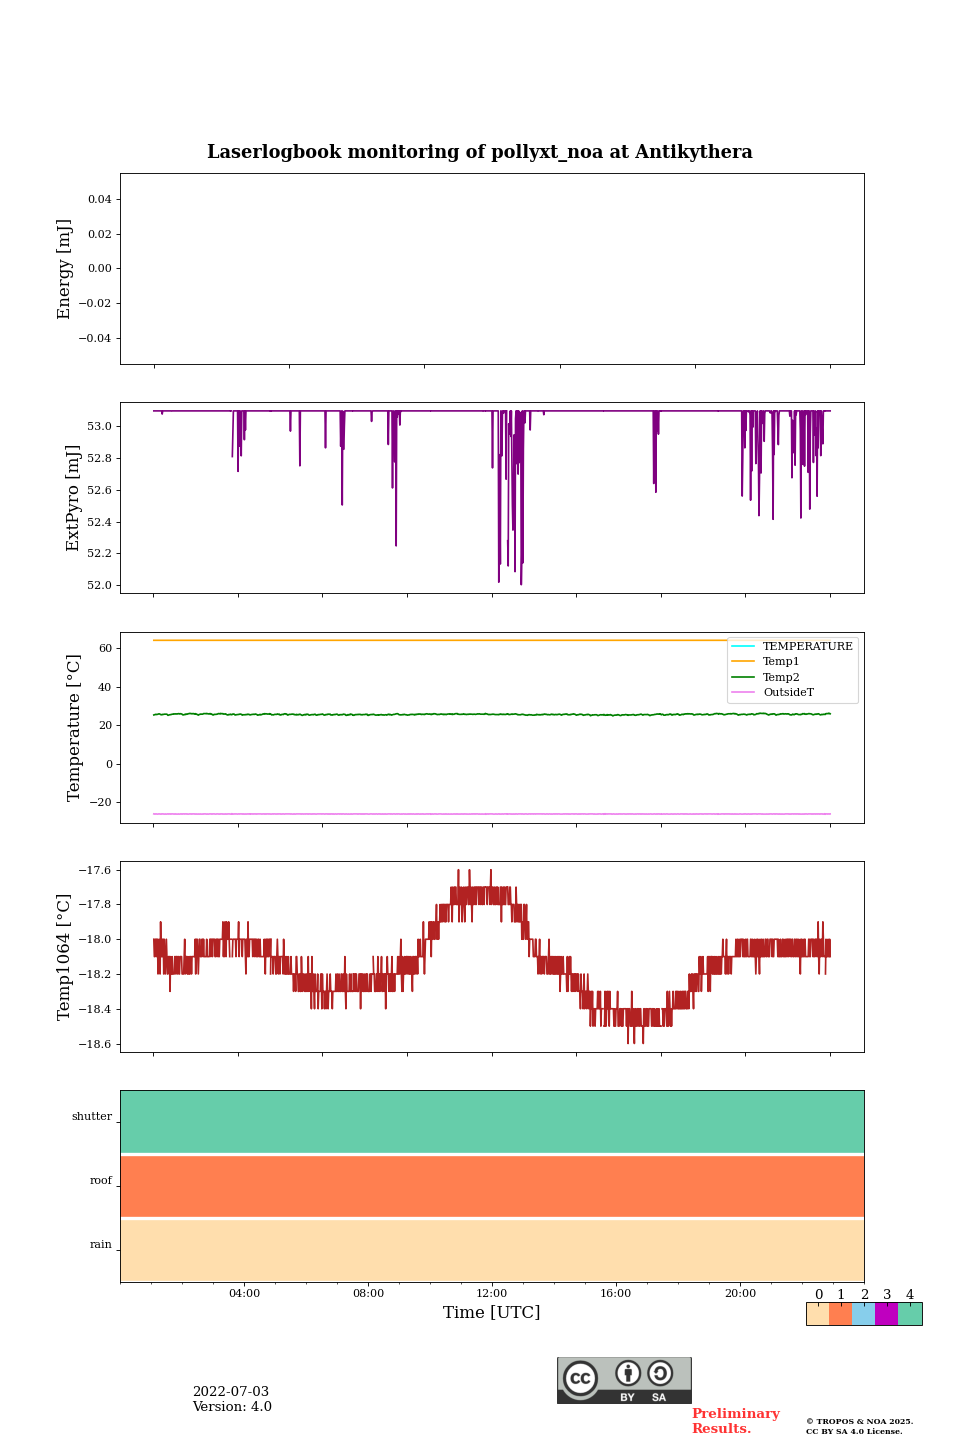This screenshot has height=1440, width=960.
Task: Click the rain row label
Action: [101, 1245]
